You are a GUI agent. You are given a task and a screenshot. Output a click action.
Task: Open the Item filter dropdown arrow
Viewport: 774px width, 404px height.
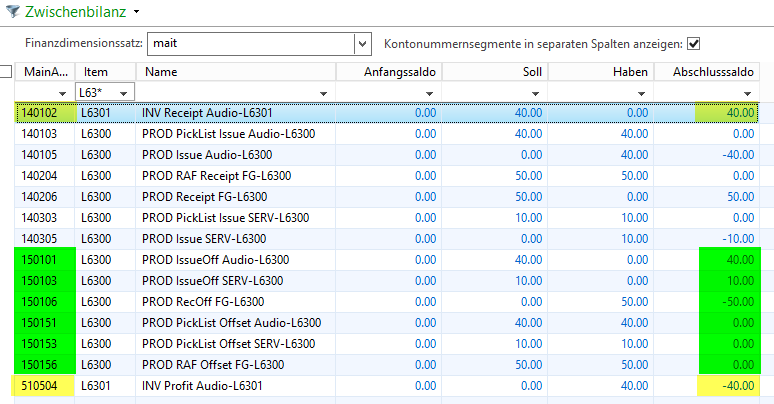[125, 93]
